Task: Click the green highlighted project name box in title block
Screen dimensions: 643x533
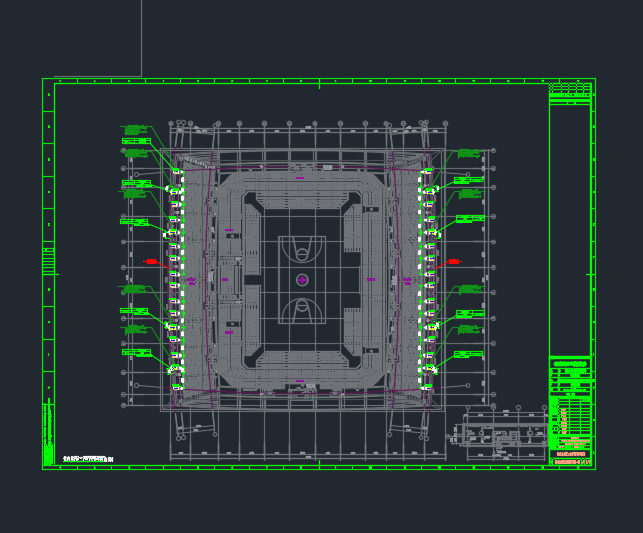Action: pos(570,364)
